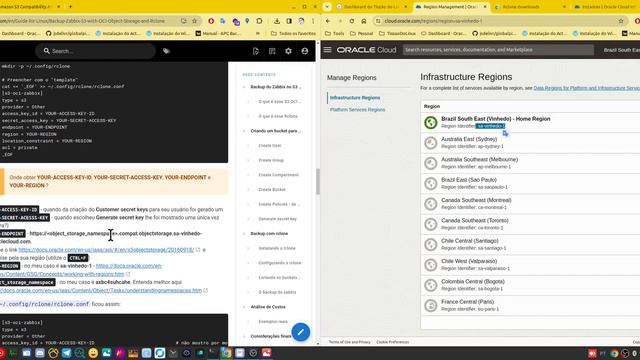Click the home button in Oracle browser toolbar
The image size is (640, 360).
click(x=364, y=21)
